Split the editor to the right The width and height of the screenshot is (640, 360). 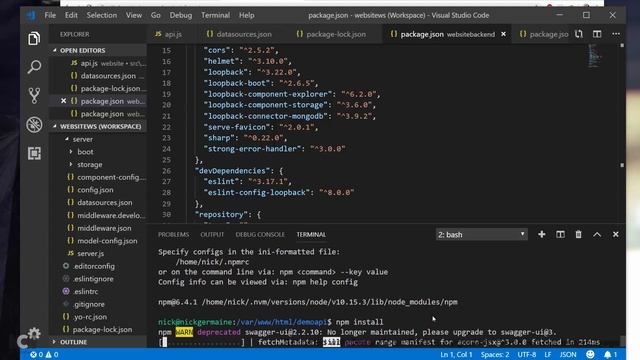[597, 34]
